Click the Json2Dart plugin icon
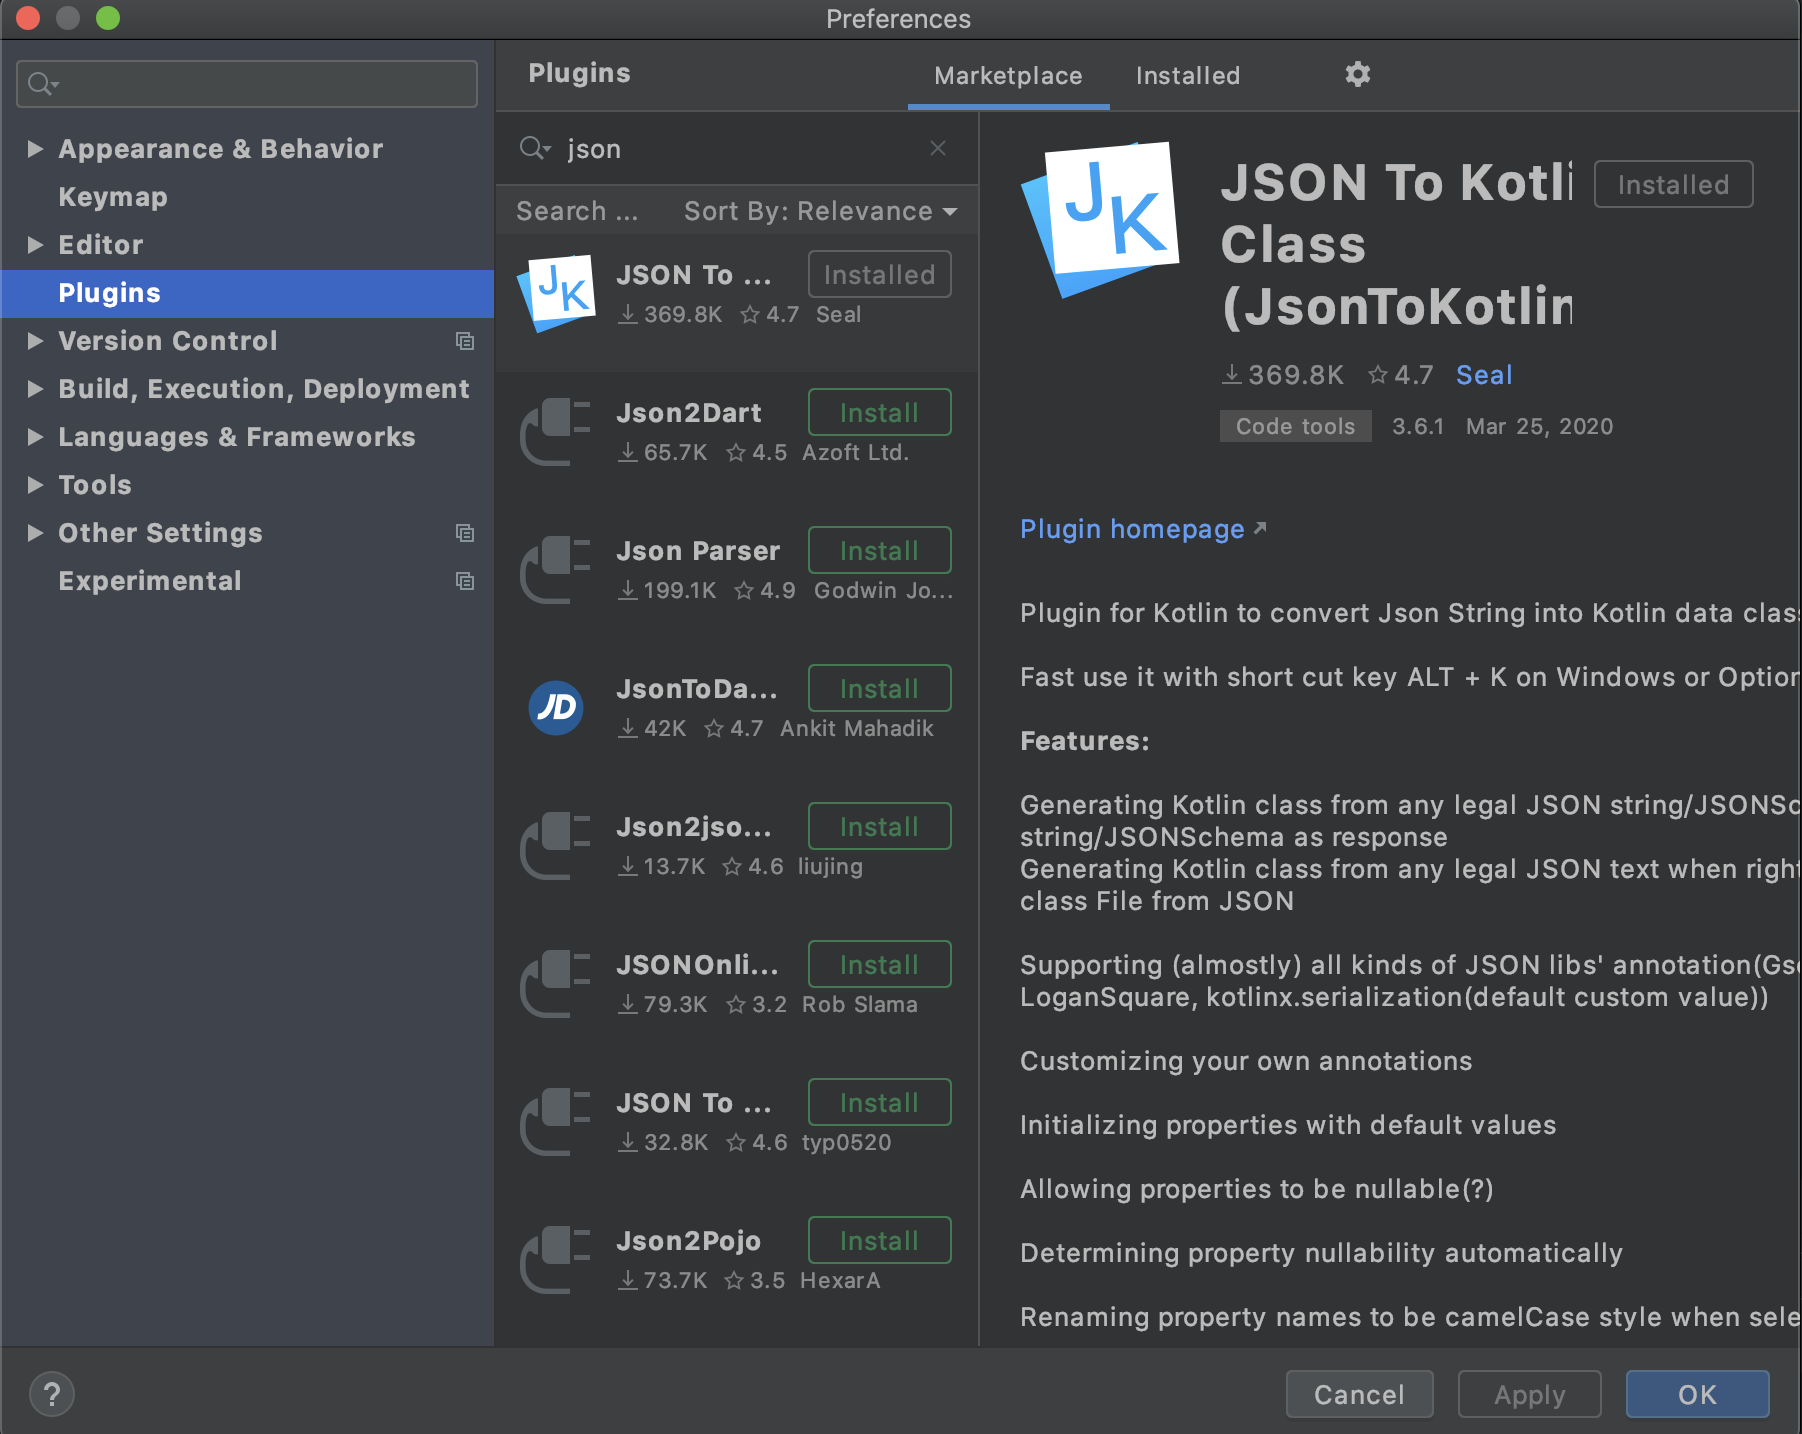Image resolution: width=1802 pixels, height=1434 pixels. click(556, 431)
